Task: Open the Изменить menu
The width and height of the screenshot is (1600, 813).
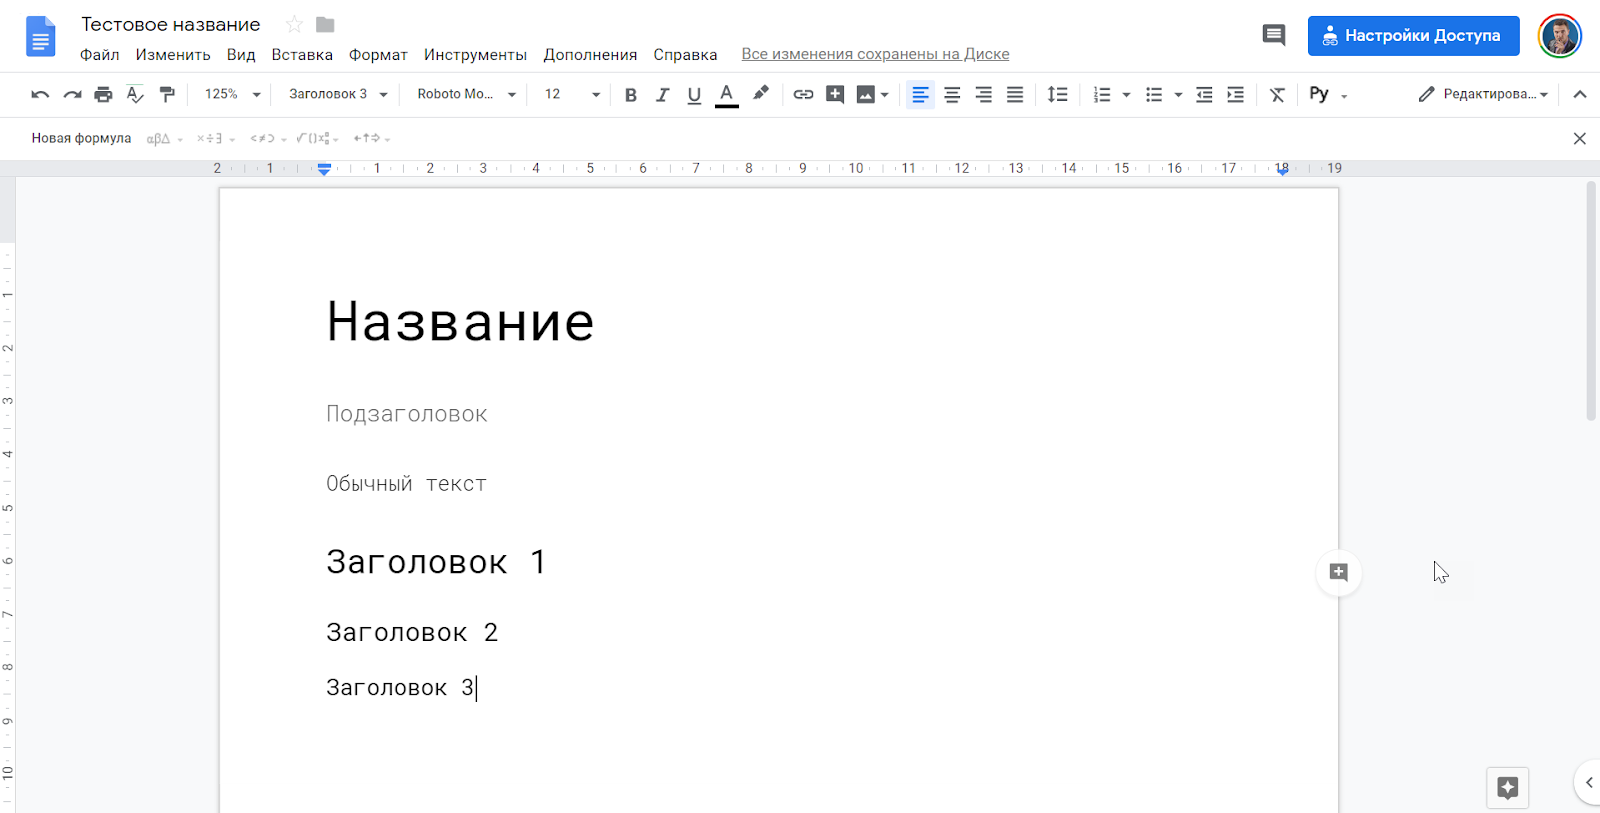Action: click(173, 54)
